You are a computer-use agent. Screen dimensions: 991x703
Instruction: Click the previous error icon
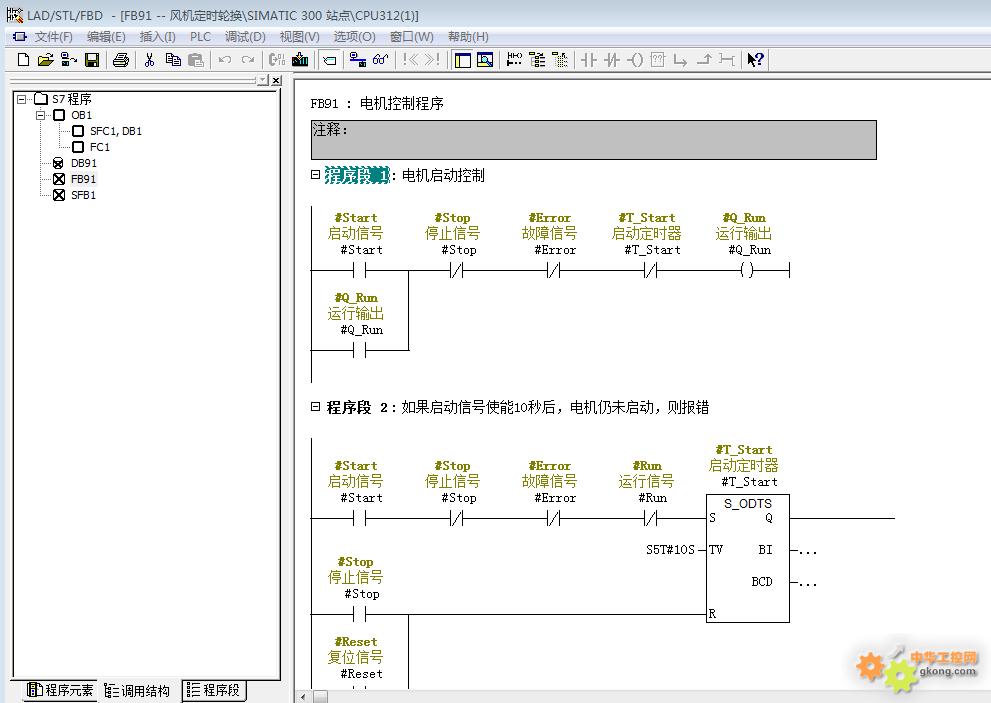click(x=410, y=60)
